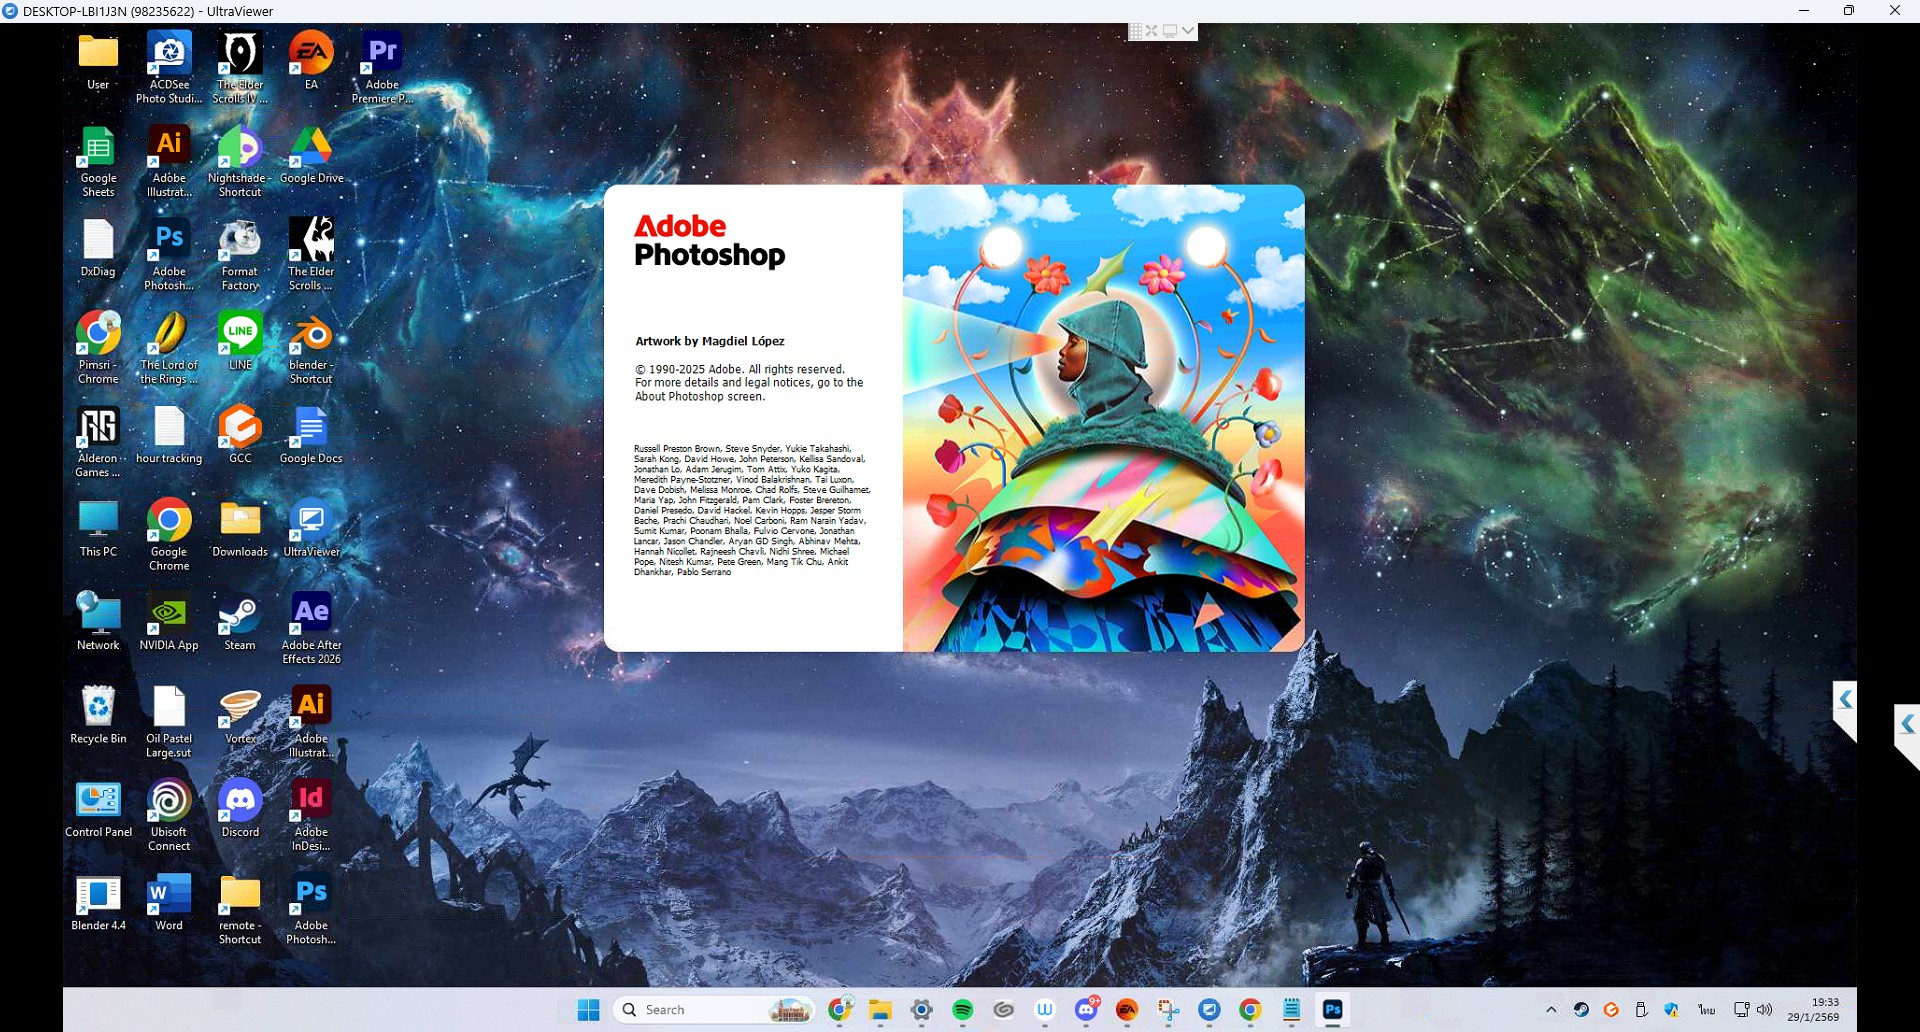
Task: Click "Artwork by Magdiel López" on Photoshop splash
Action: pyautogui.click(x=710, y=341)
